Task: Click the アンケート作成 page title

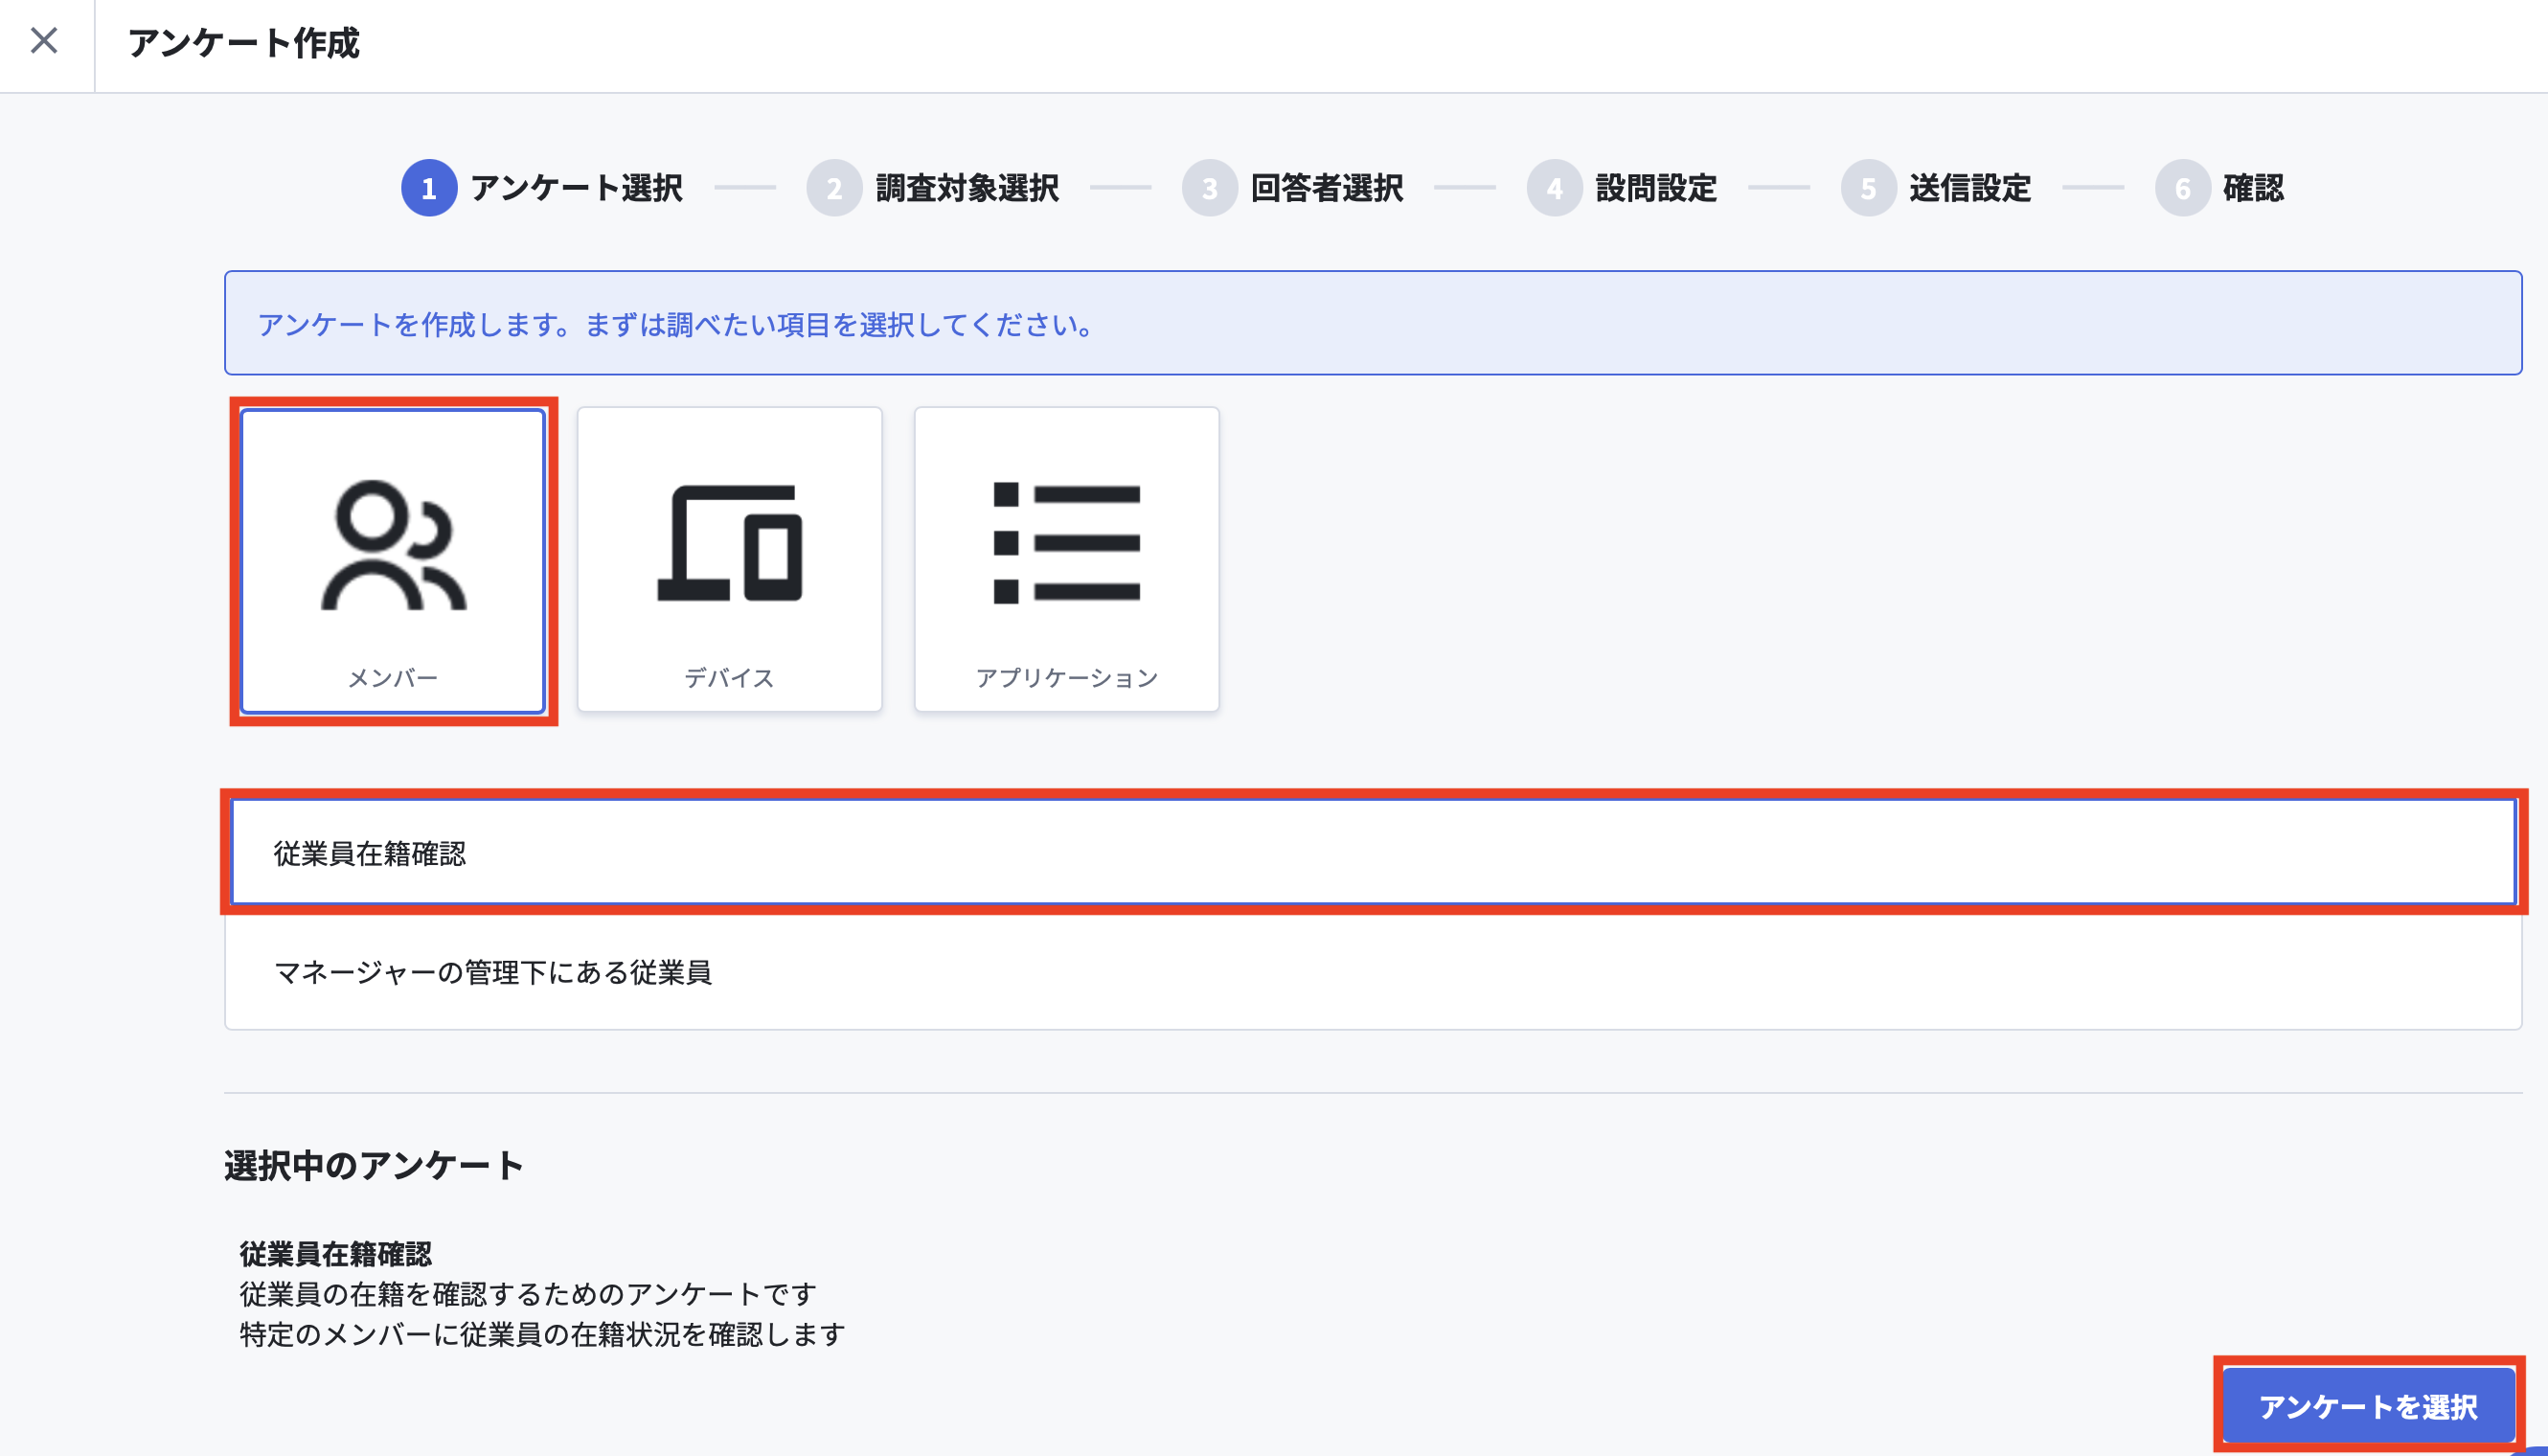Action: pyautogui.click(x=243, y=43)
